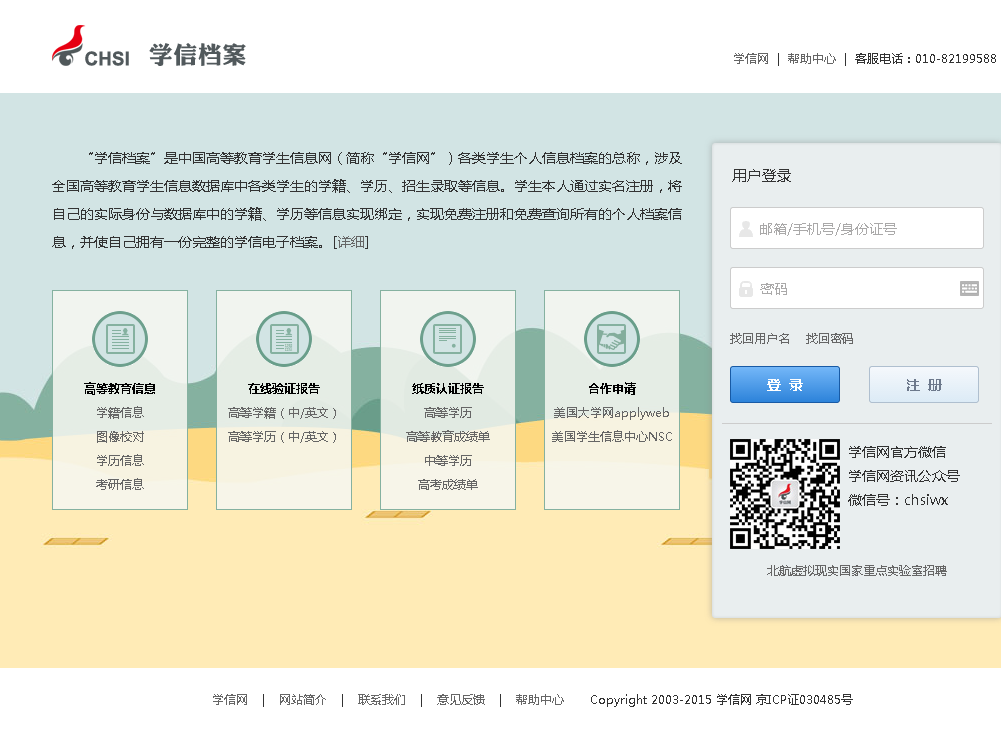Open the 找回密码 link
The width and height of the screenshot is (1001, 736).
(829, 339)
